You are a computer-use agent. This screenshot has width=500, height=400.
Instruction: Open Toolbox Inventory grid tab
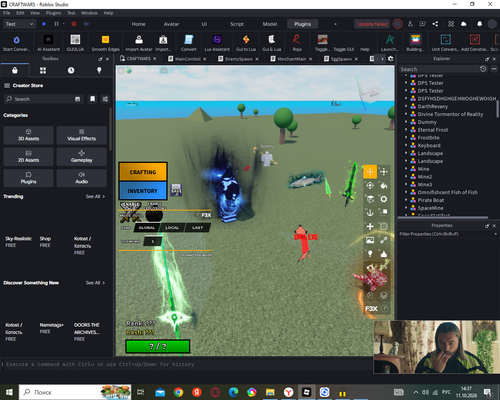click(x=43, y=70)
